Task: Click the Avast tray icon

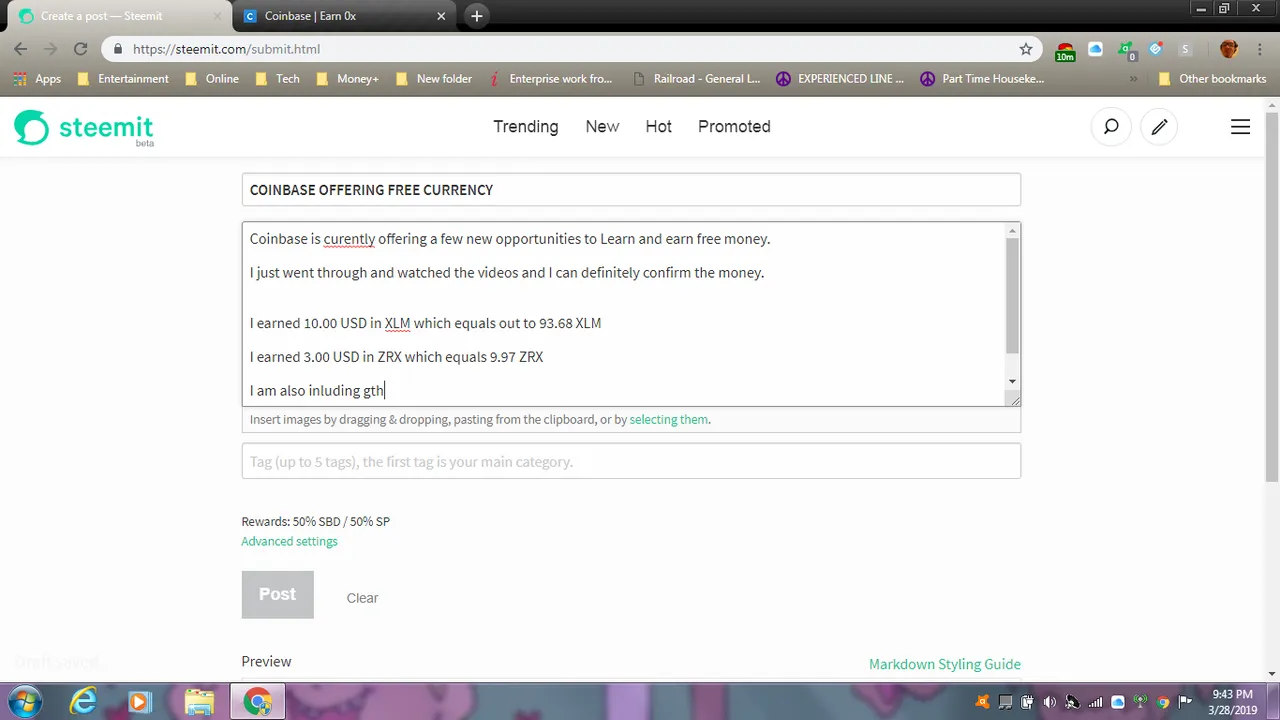Action: (x=983, y=702)
